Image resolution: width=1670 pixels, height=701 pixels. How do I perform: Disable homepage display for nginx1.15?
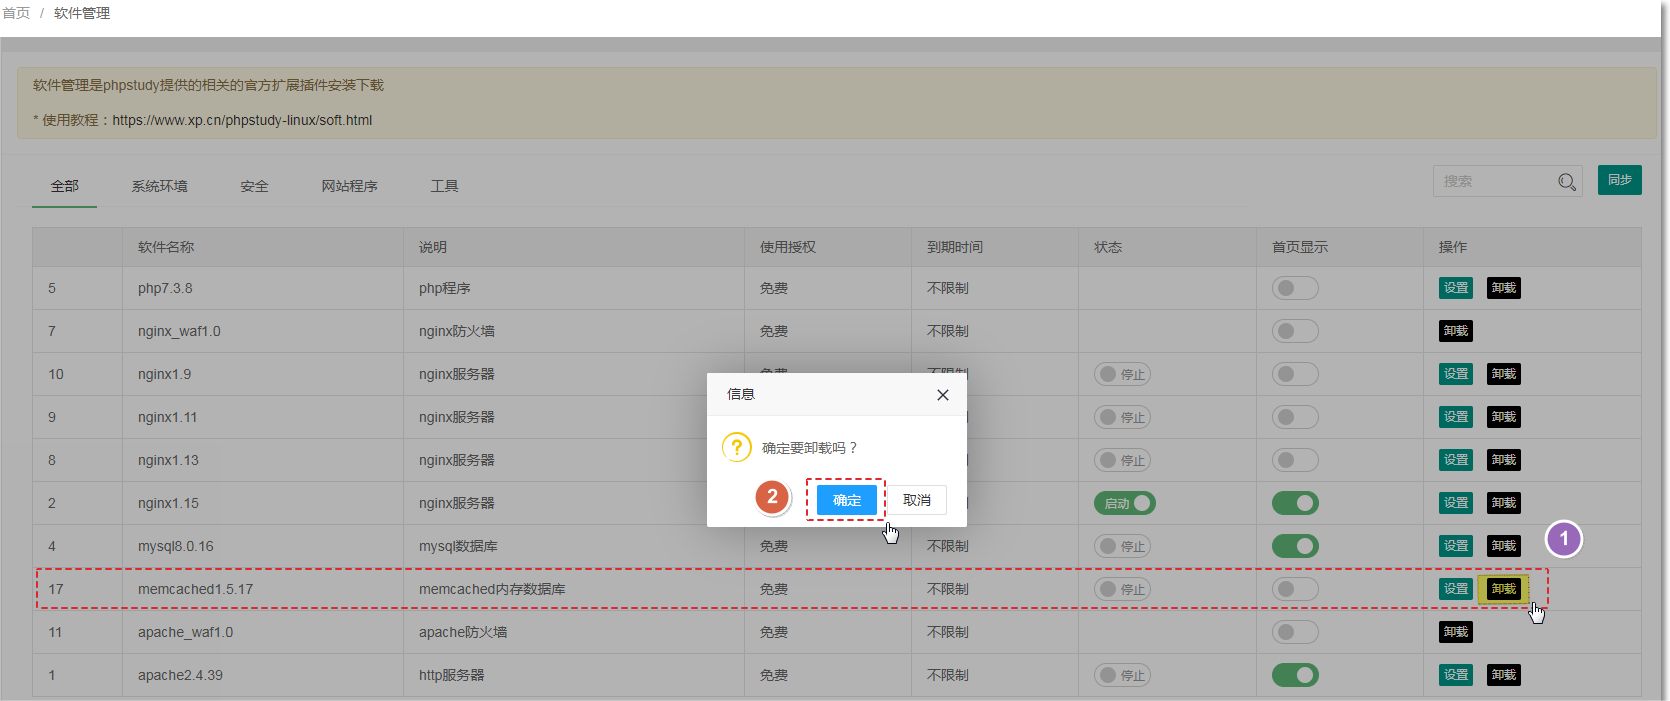[1295, 503]
